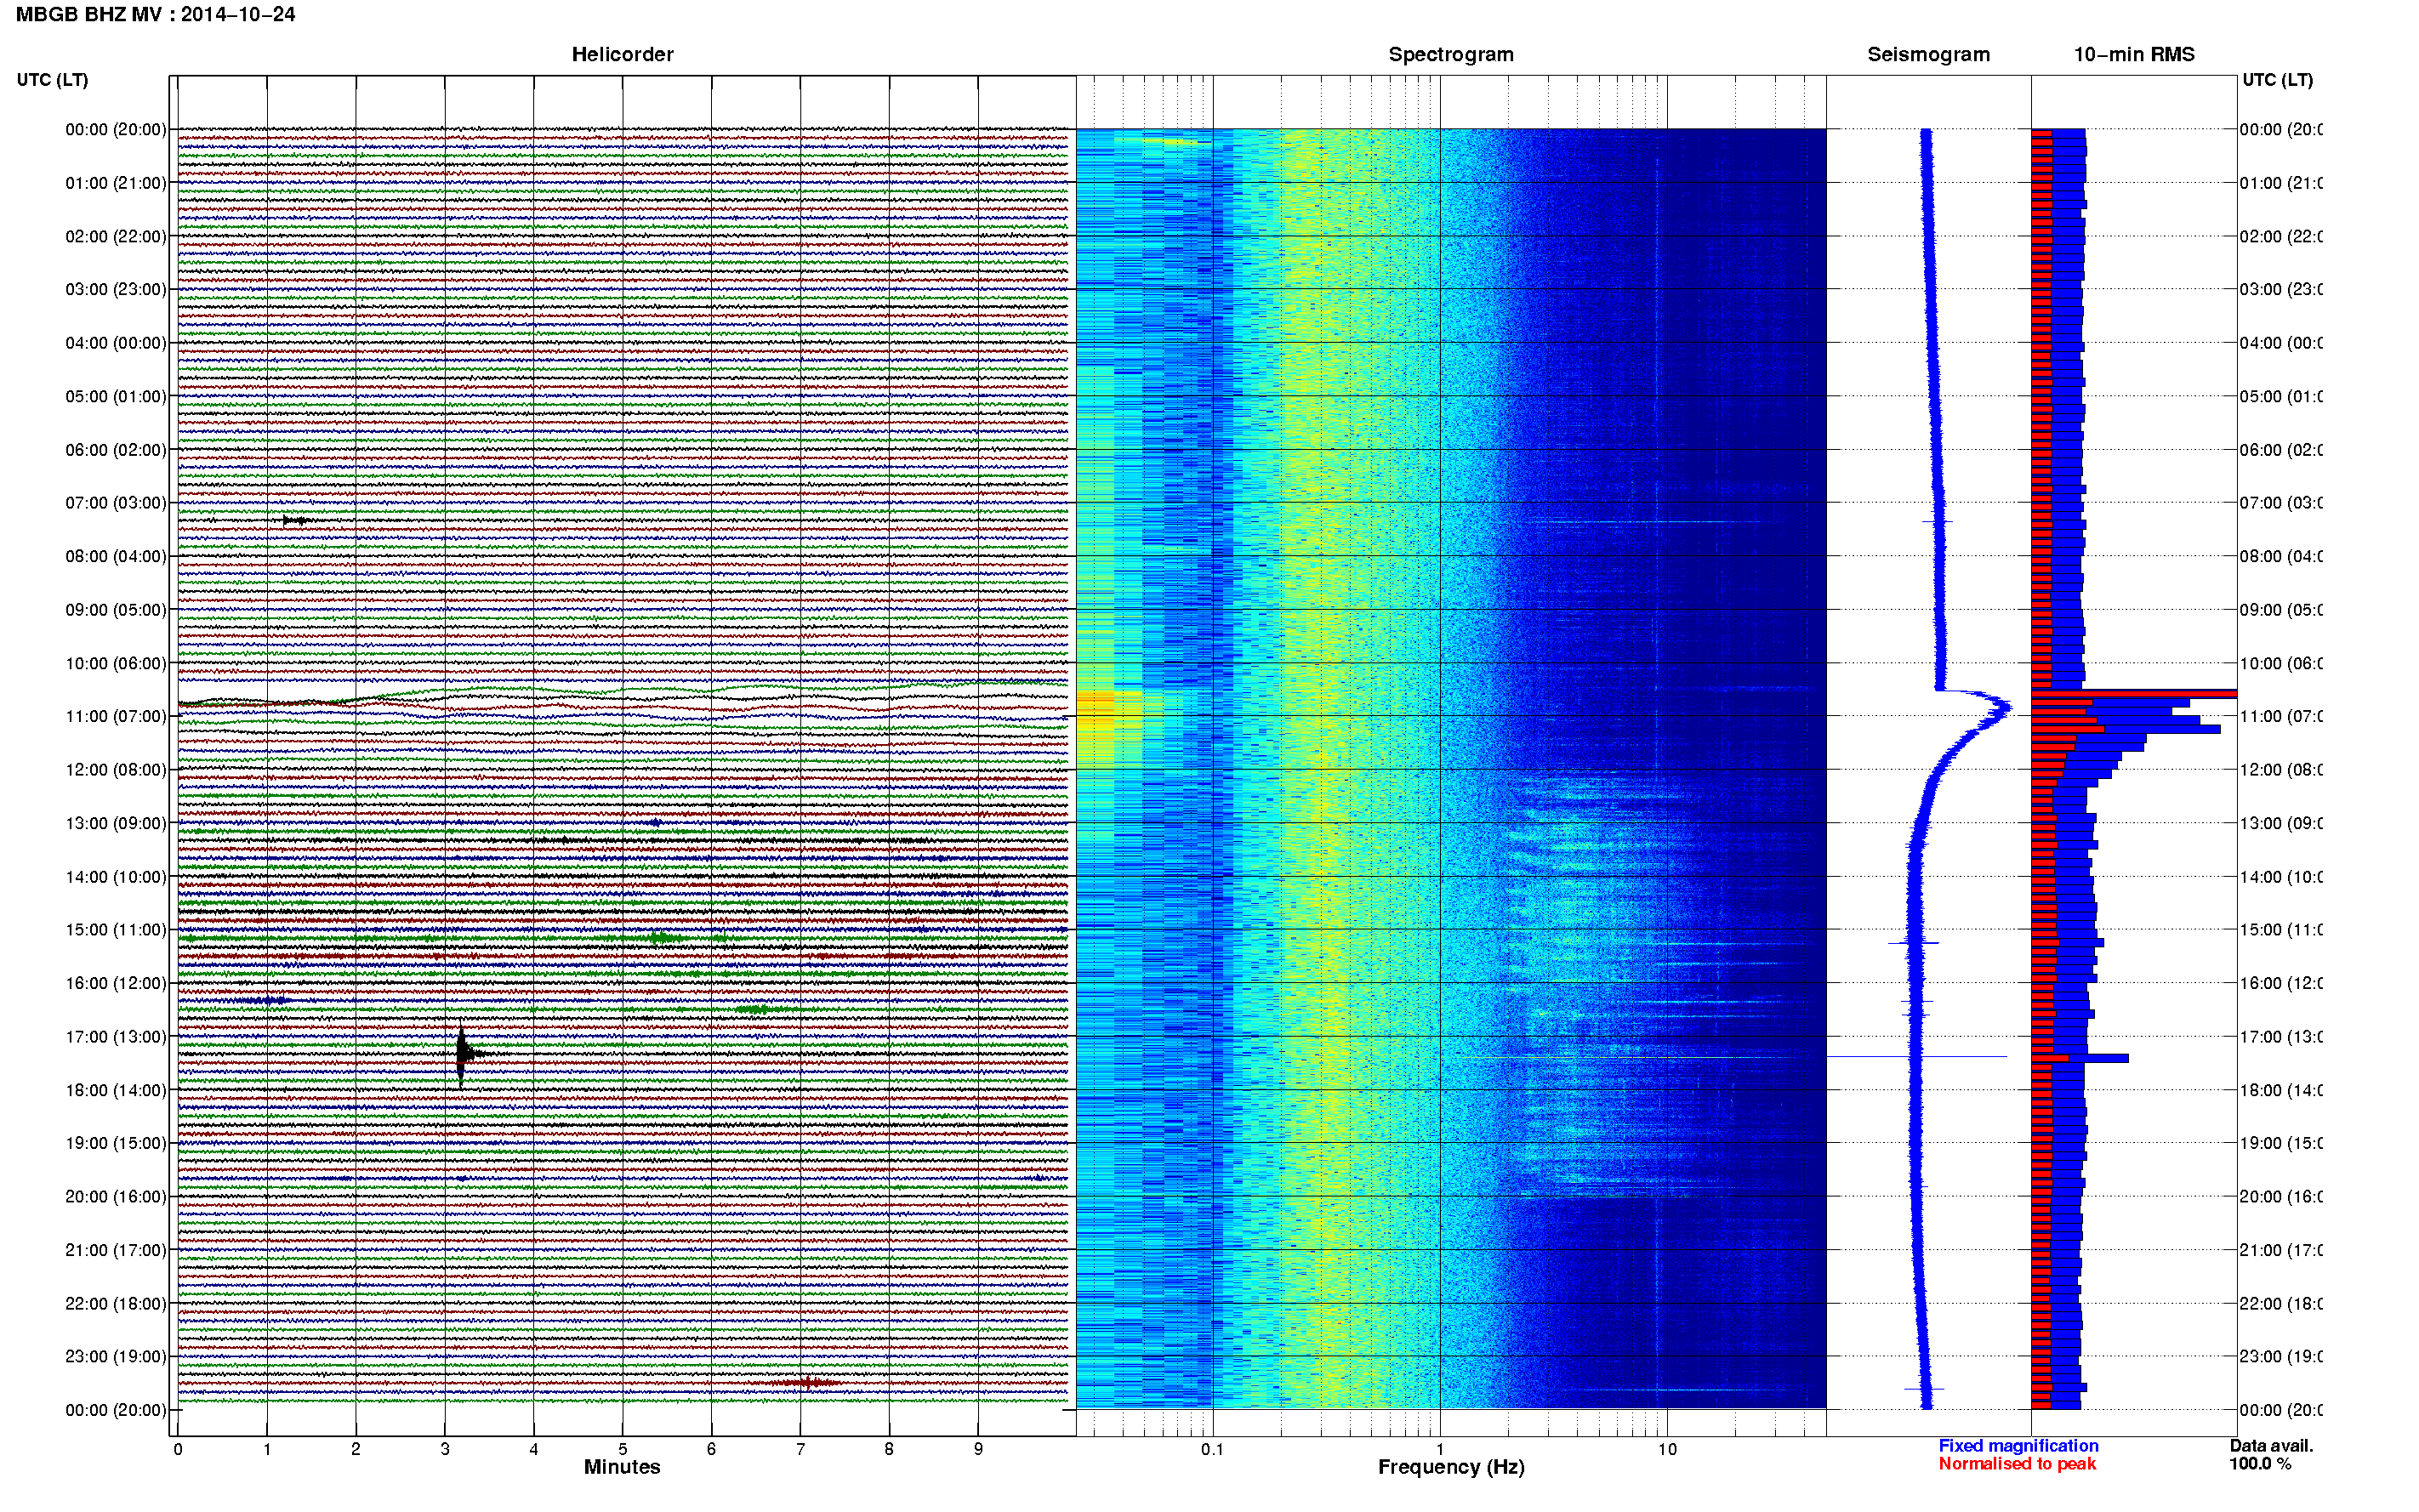
Task: Click left axis label 09:00 (05:00)
Action: [x=116, y=609]
